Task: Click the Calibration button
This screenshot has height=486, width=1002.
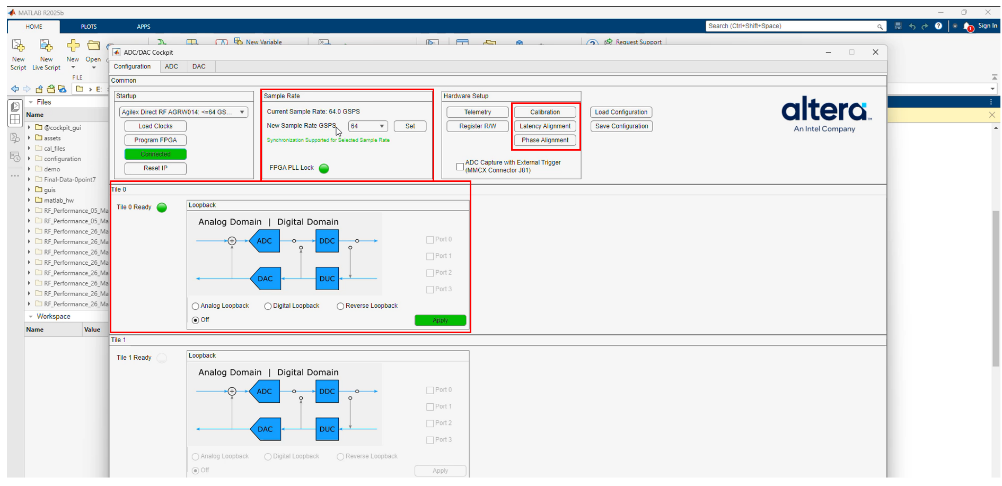Action: [545, 112]
